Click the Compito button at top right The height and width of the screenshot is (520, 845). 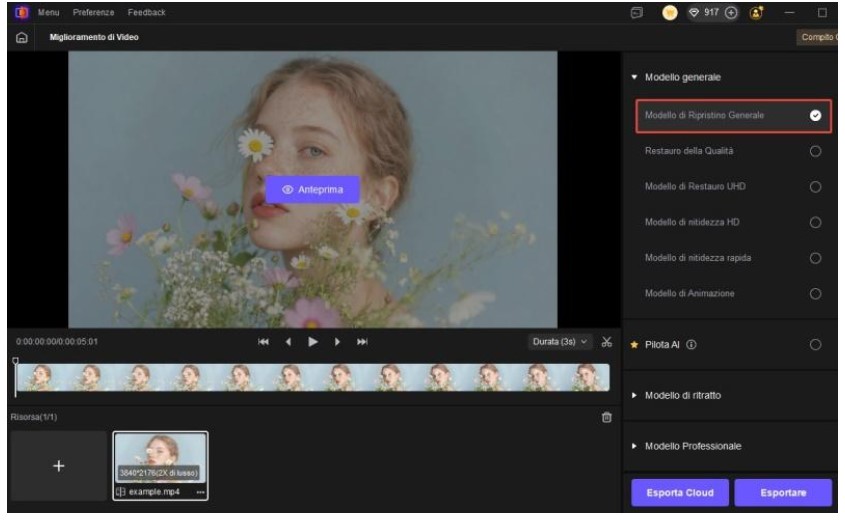(x=817, y=37)
